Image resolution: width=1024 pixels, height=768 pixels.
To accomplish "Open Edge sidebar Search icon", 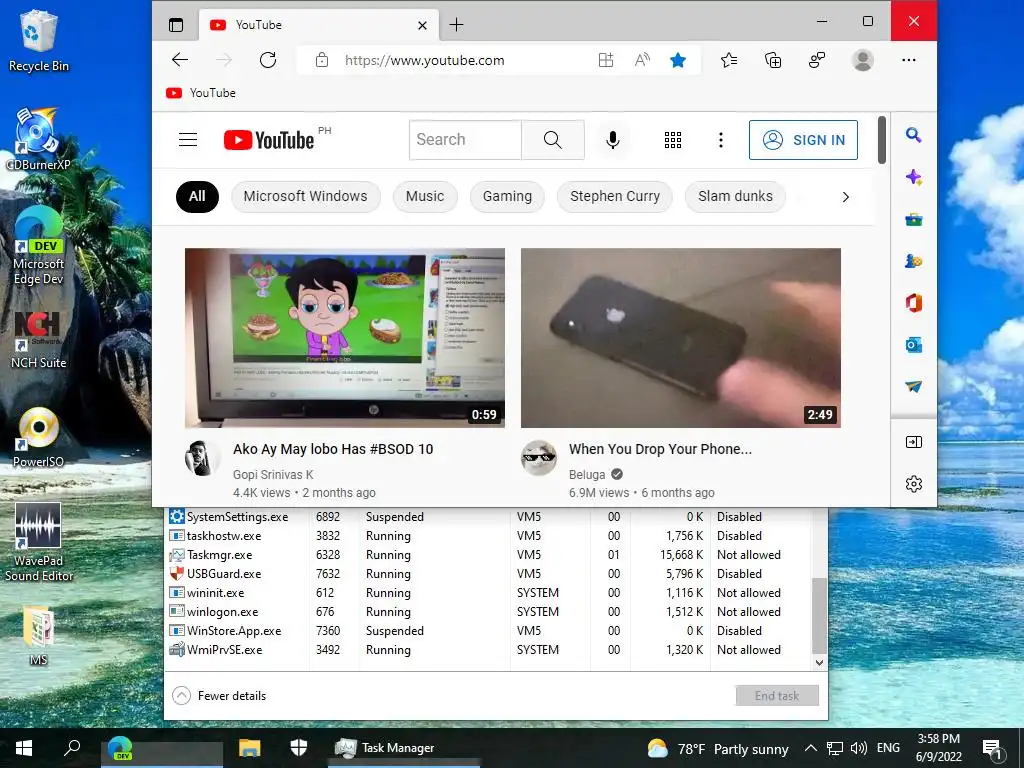I will pyautogui.click(x=914, y=135).
